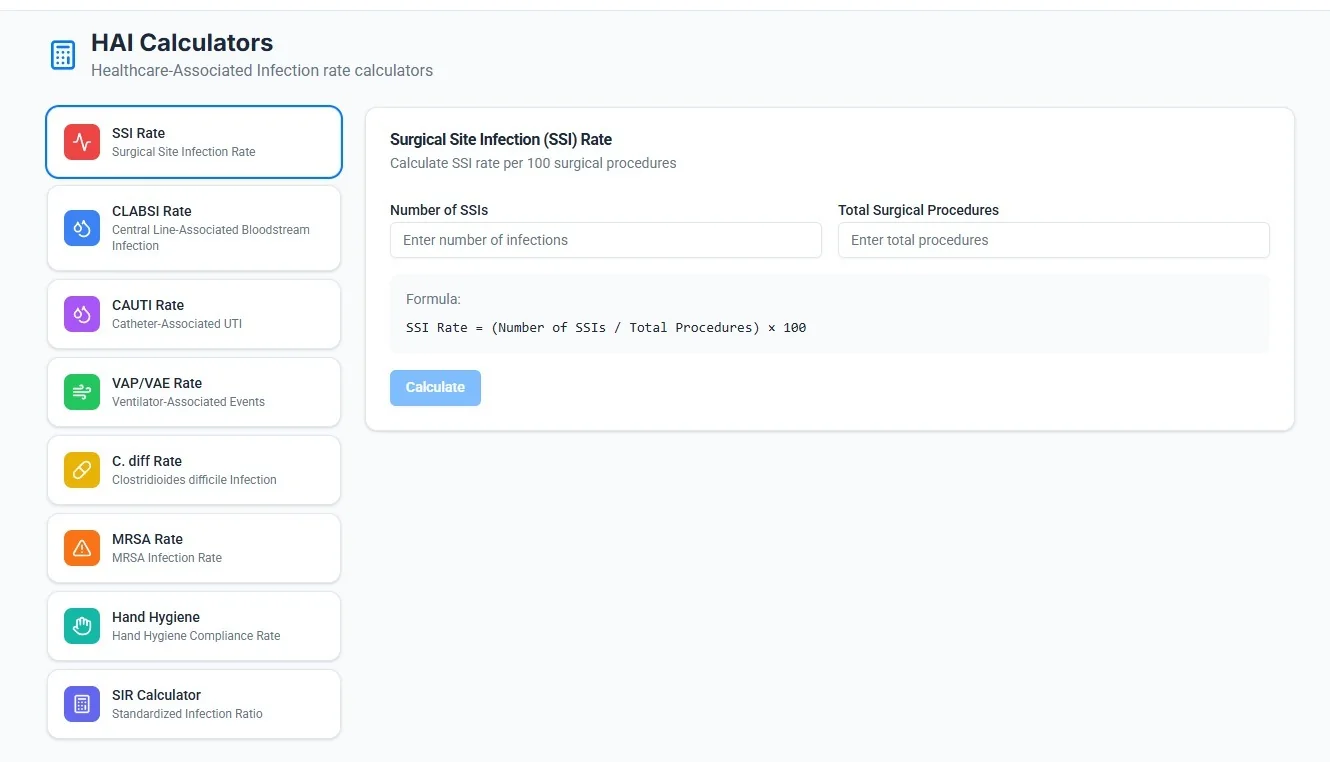Select the C. diff Rate calculator
The height and width of the screenshot is (762, 1330).
point(194,470)
